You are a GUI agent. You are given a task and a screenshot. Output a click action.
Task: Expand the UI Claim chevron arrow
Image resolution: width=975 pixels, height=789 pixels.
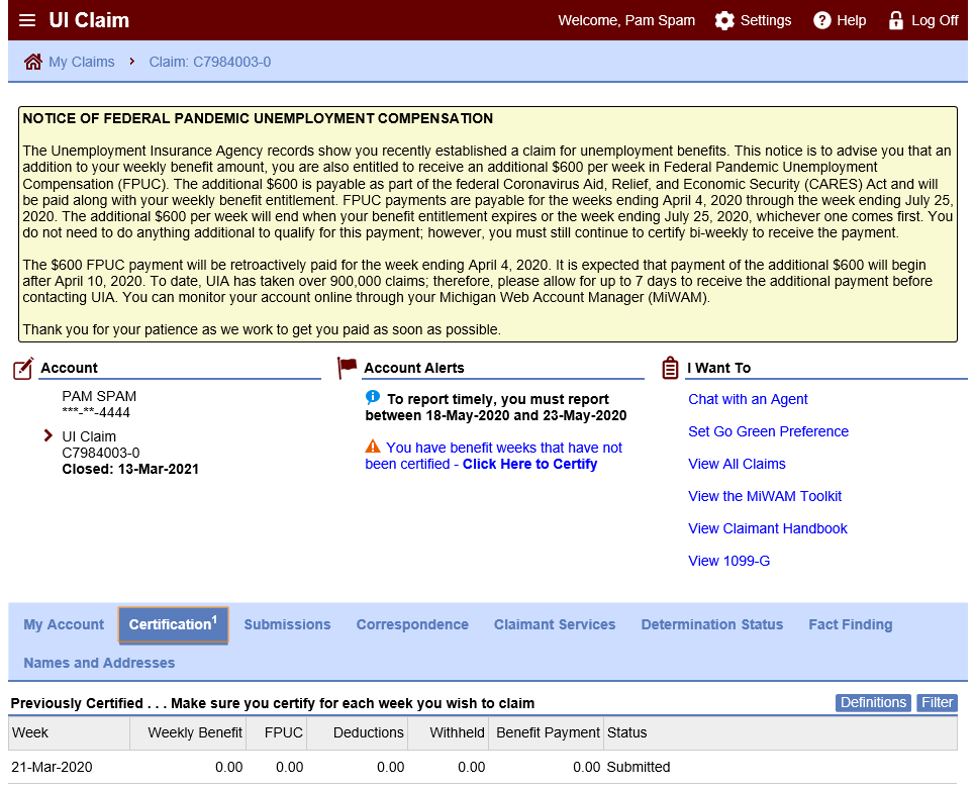click(x=48, y=436)
